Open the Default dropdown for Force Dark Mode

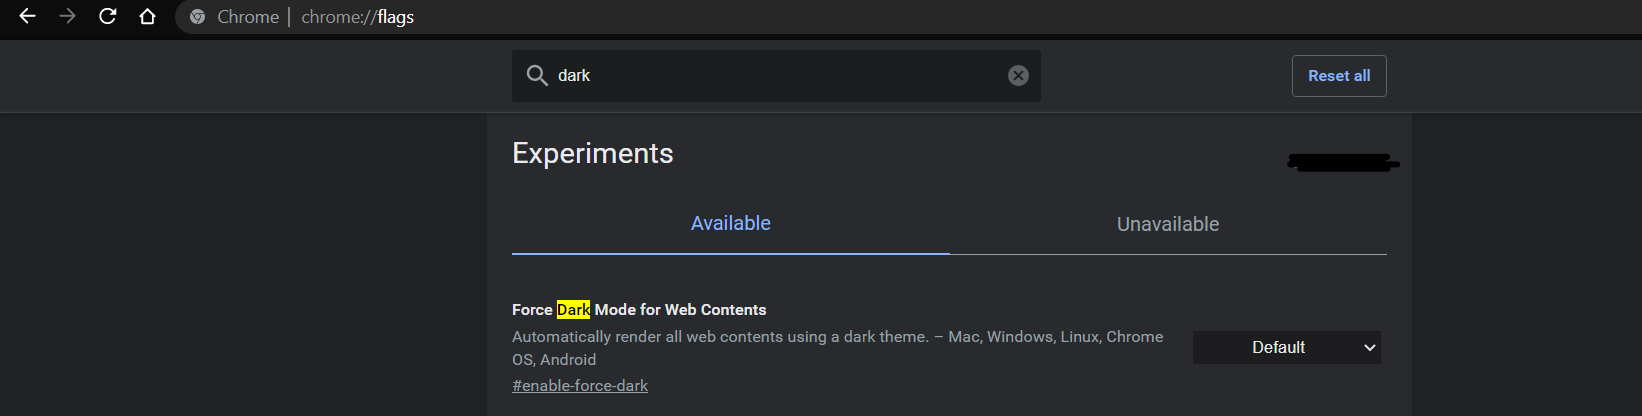[1287, 348]
